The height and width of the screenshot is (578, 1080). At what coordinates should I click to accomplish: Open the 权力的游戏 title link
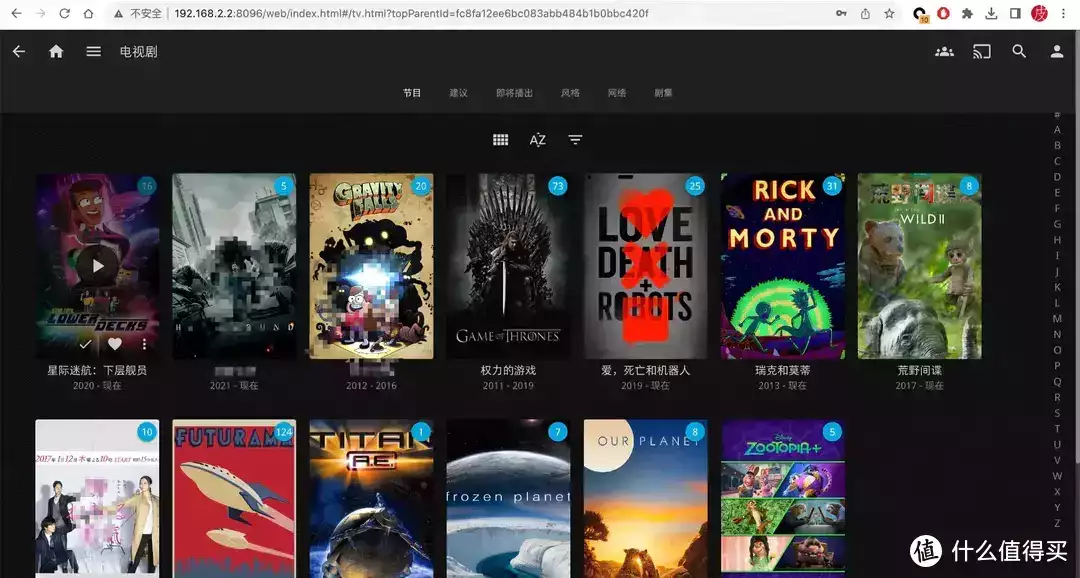point(508,371)
